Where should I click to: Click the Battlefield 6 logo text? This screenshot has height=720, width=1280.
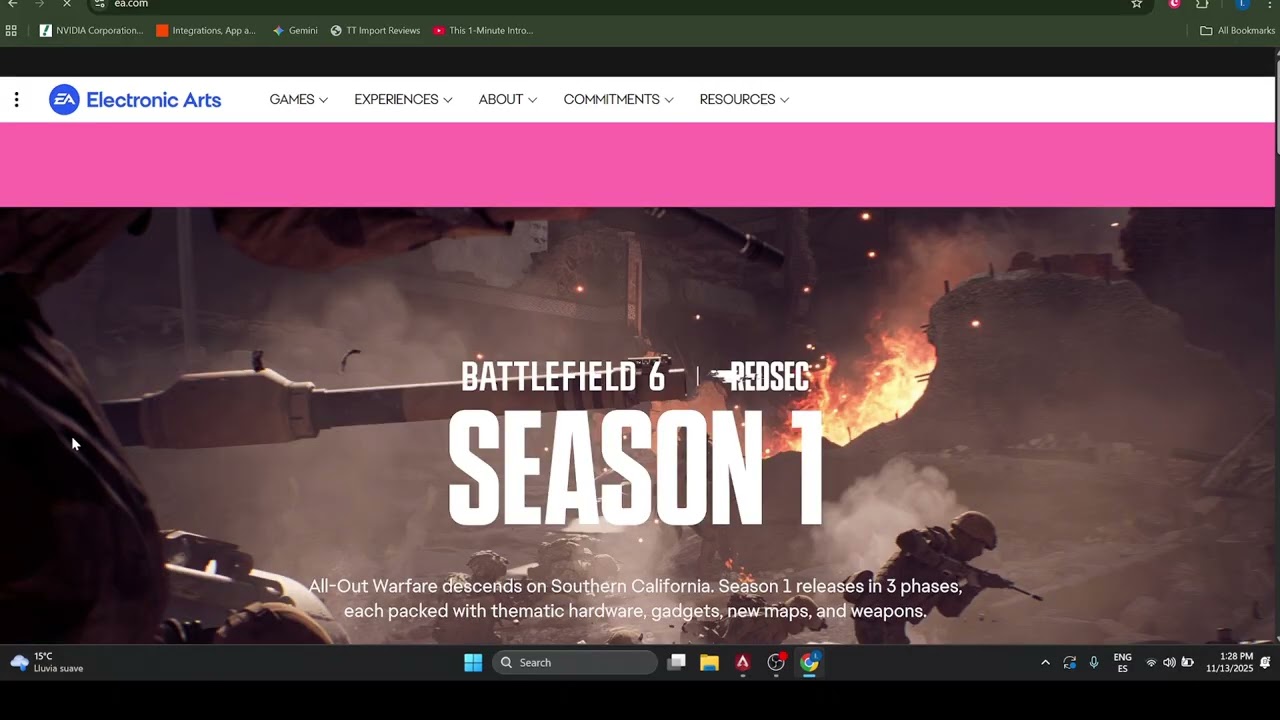click(563, 377)
